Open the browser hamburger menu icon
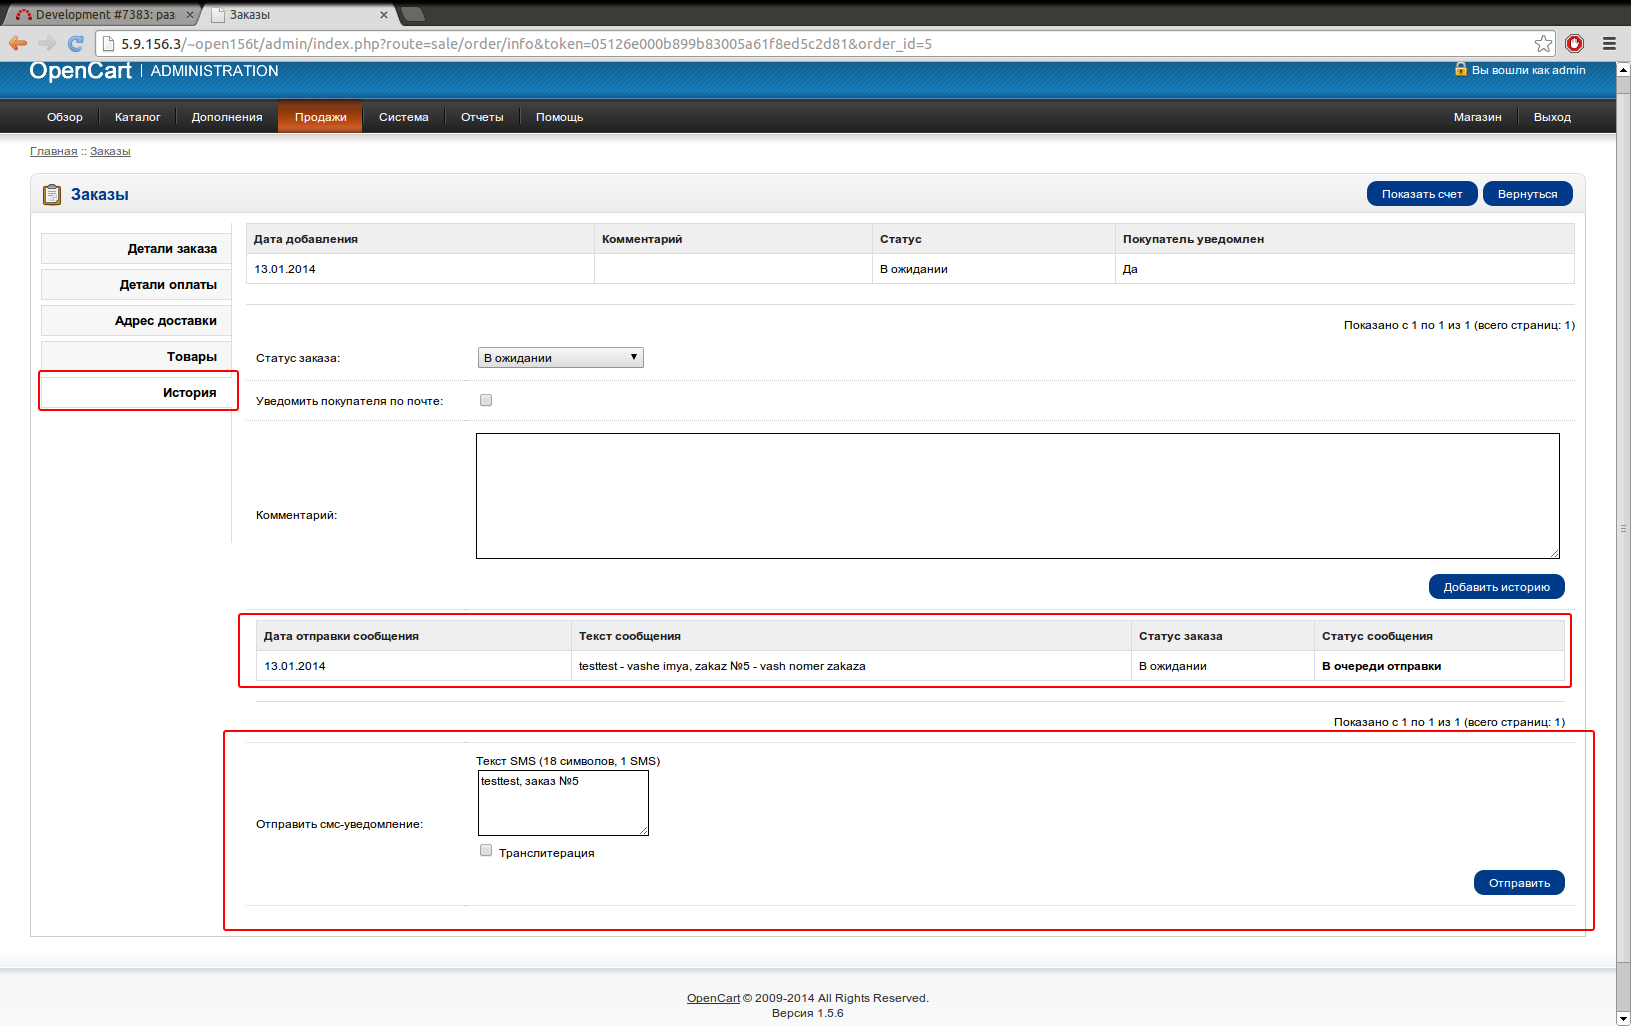This screenshot has width=1631, height=1026. 1609,43
